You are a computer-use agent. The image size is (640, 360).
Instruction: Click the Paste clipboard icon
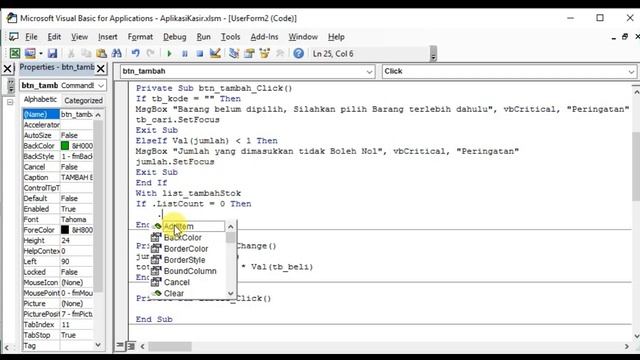pyautogui.click(x=101, y=53)
